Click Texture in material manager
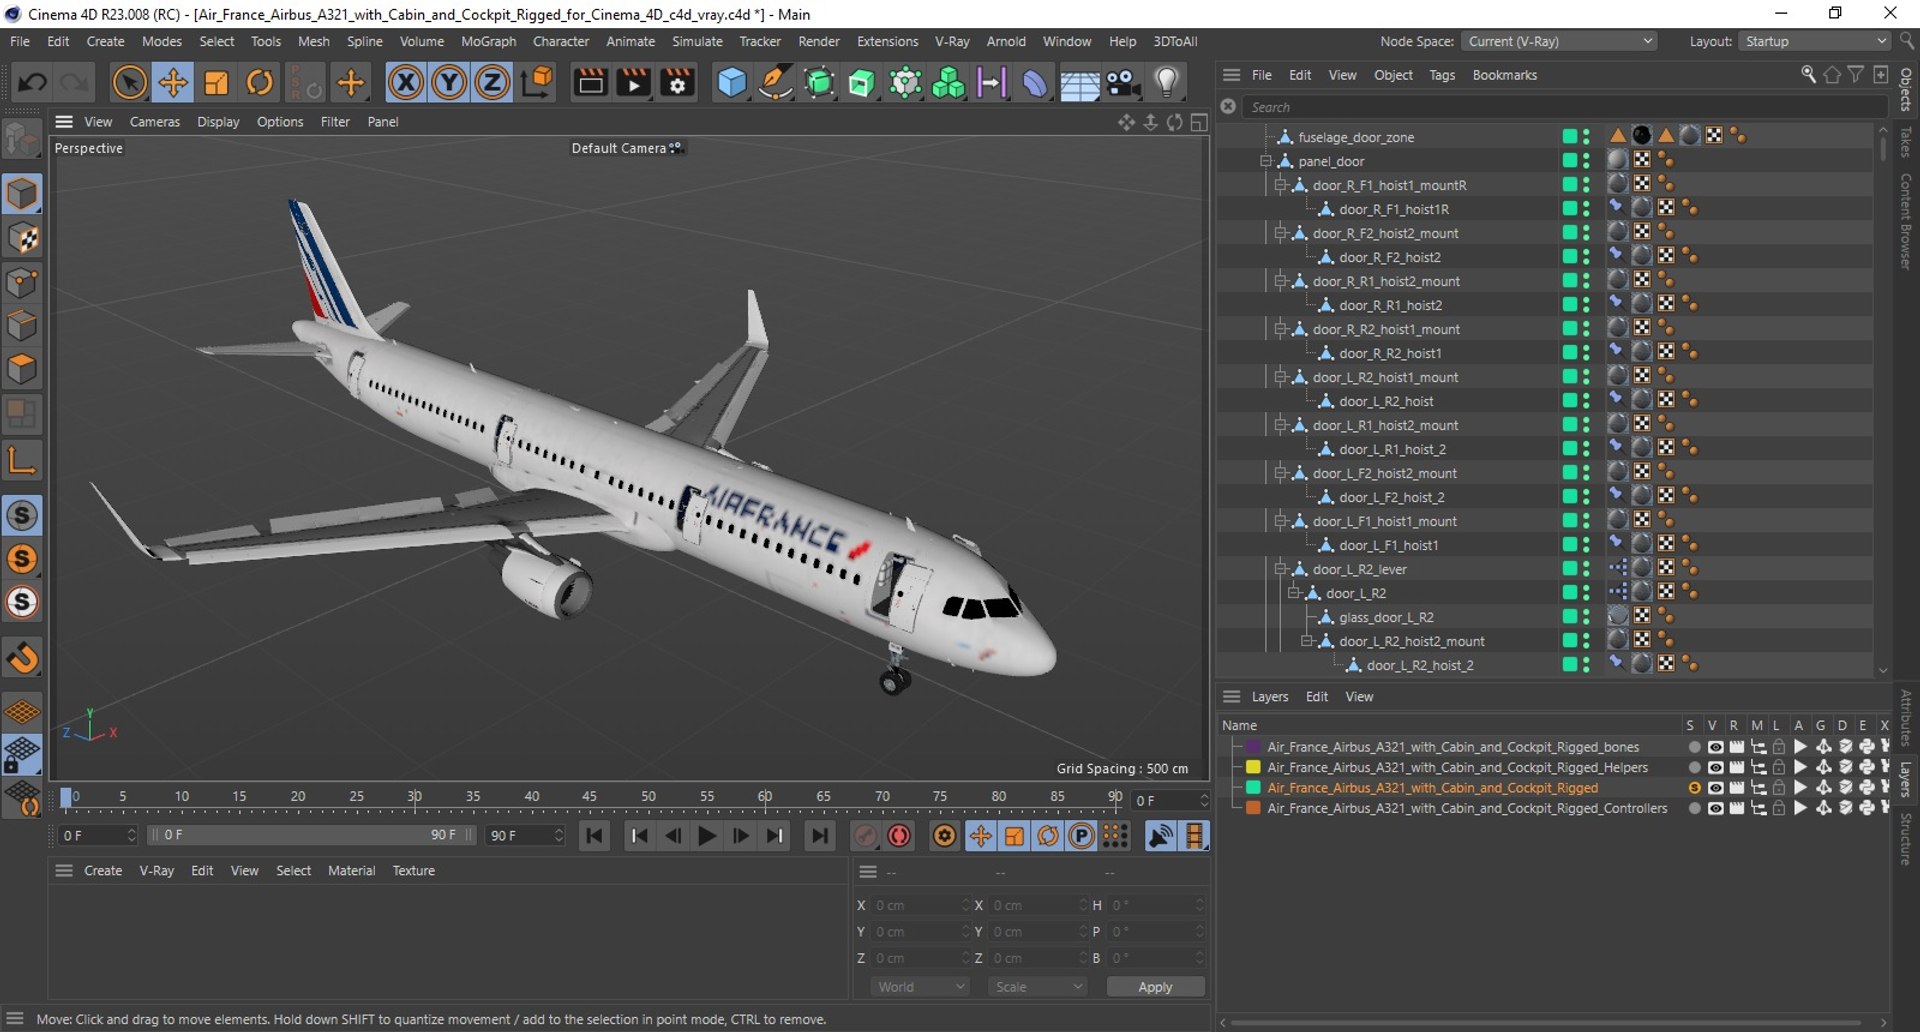Image resolution: width=1920 pixels, height=1032 pixels. 414,870
